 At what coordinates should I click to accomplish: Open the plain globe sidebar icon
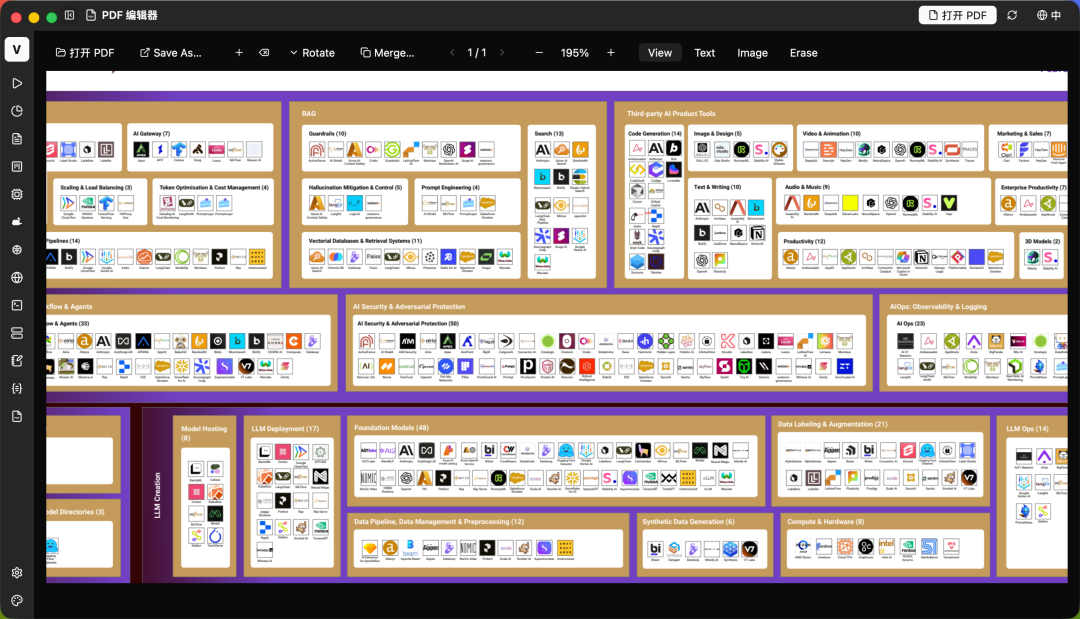17,277
